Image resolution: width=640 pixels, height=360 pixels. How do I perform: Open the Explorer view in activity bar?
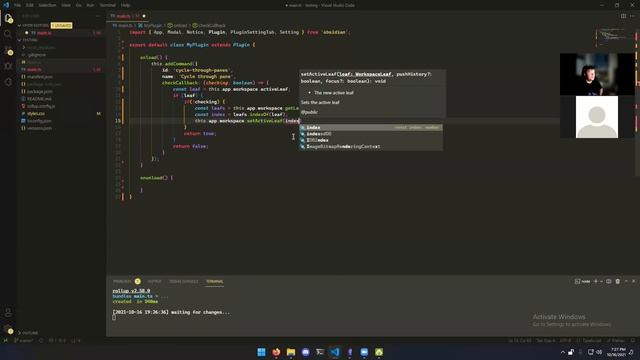click(8, 18)
